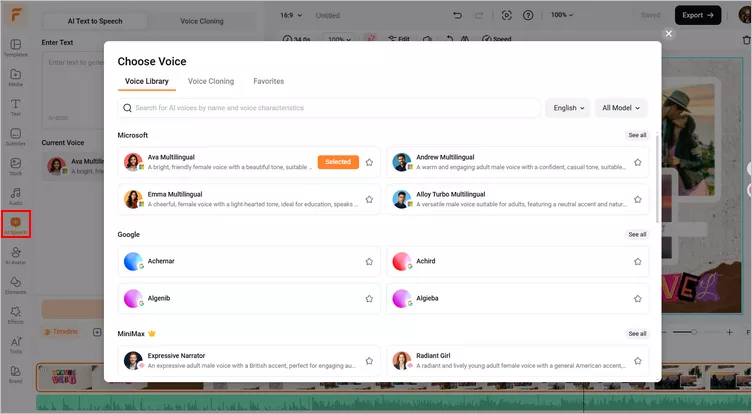Click the preview focus icon in top bar

(x=506, y=15)
